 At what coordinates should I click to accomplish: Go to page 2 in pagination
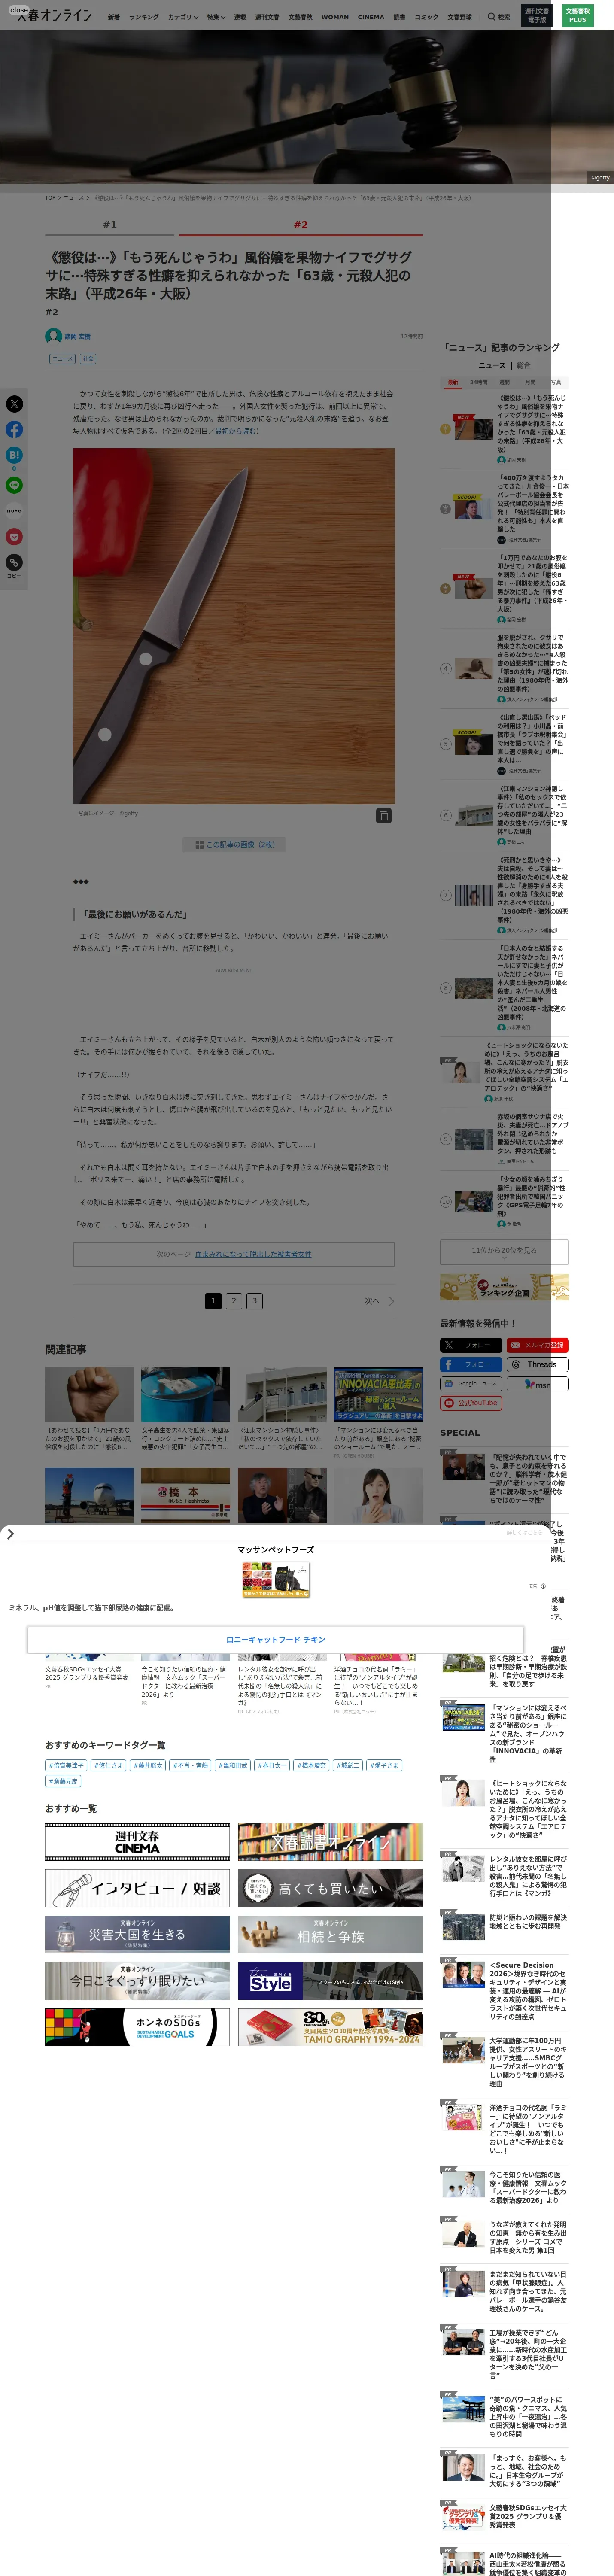tap(234, 1301)
